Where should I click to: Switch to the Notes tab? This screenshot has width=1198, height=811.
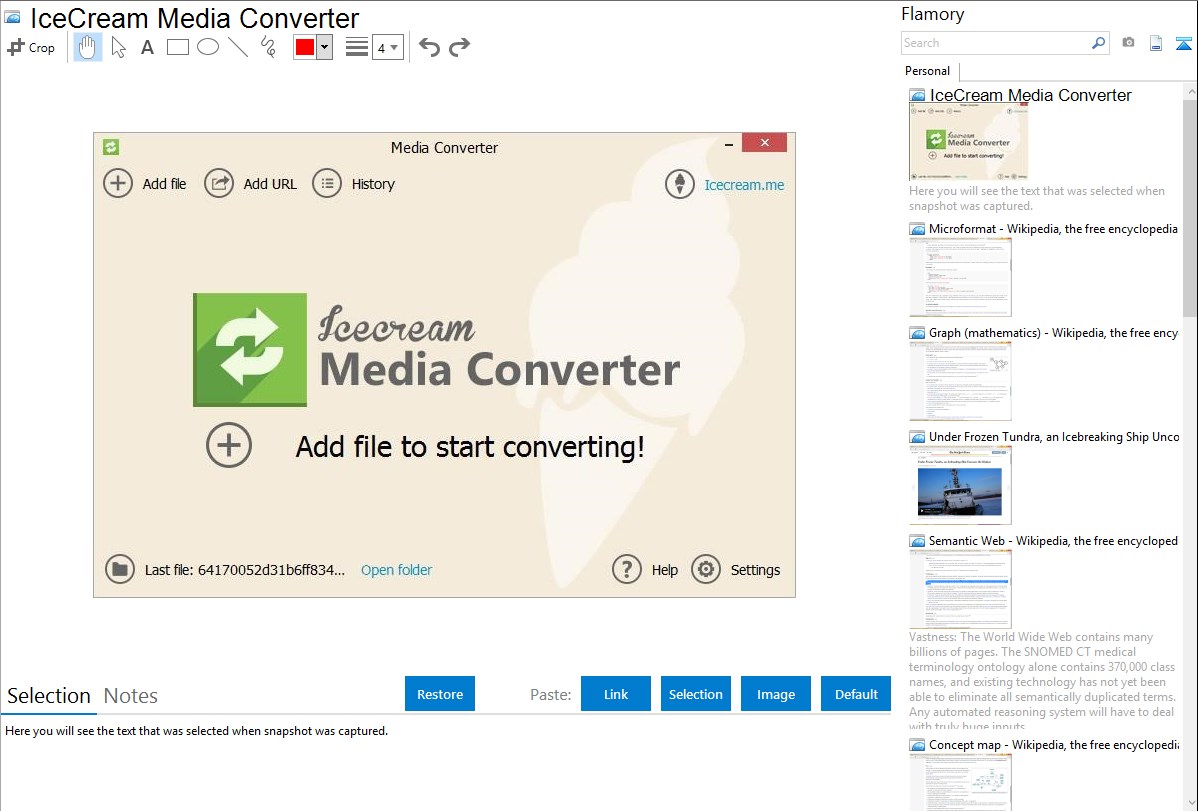click(131, 696)
